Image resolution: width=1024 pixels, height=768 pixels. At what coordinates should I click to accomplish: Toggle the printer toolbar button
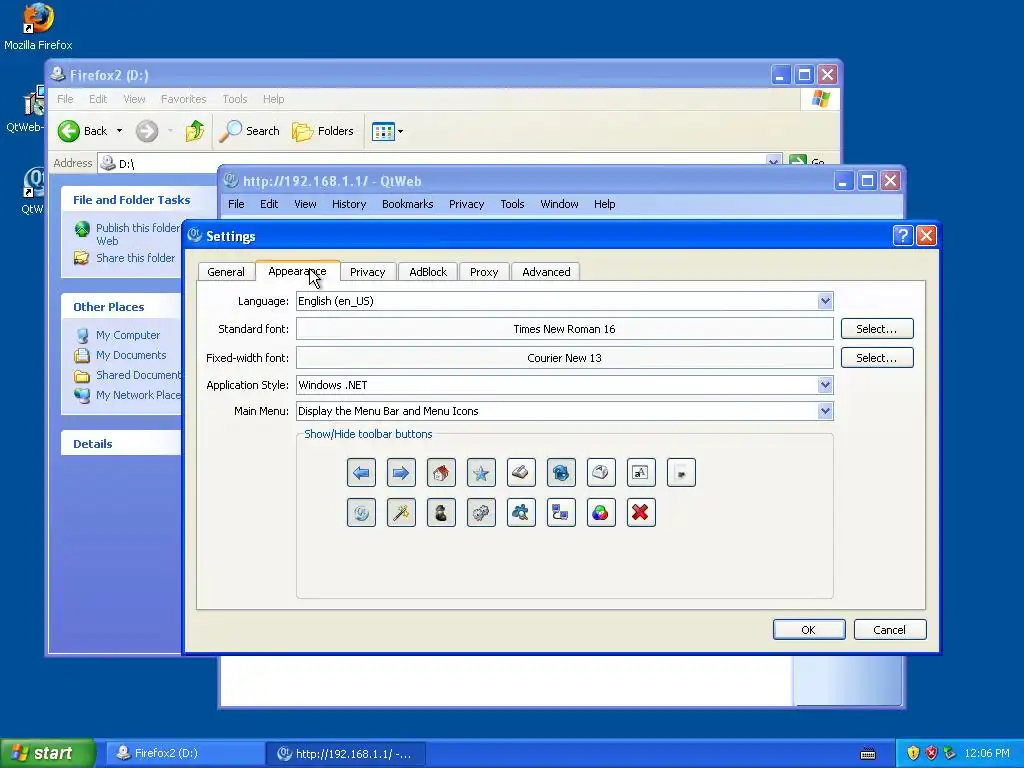601,473
